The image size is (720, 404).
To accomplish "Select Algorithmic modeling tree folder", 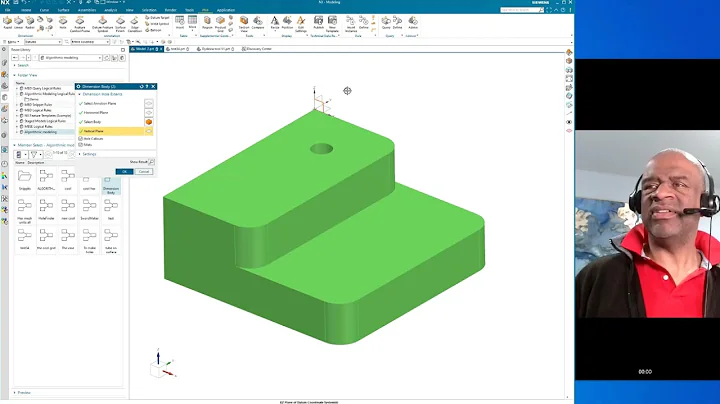I will coord(40,132).
